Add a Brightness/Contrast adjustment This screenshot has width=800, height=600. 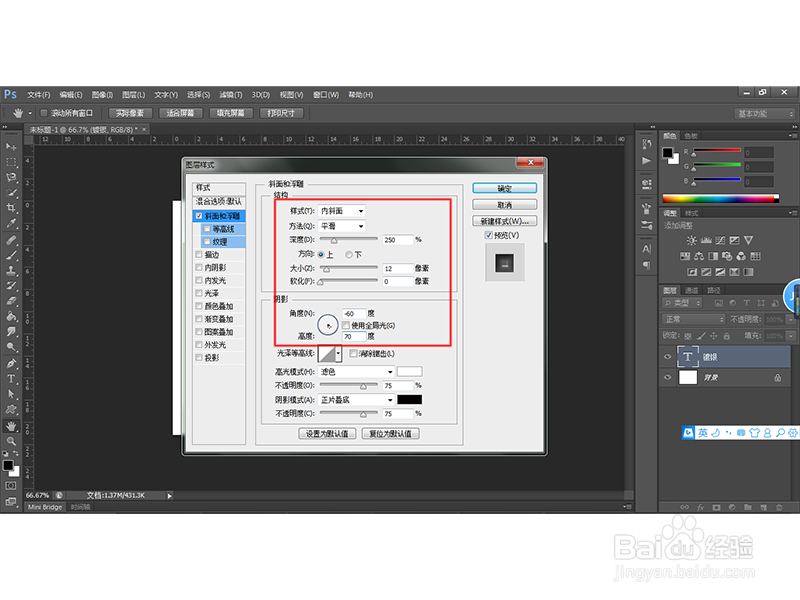point(691,240)
